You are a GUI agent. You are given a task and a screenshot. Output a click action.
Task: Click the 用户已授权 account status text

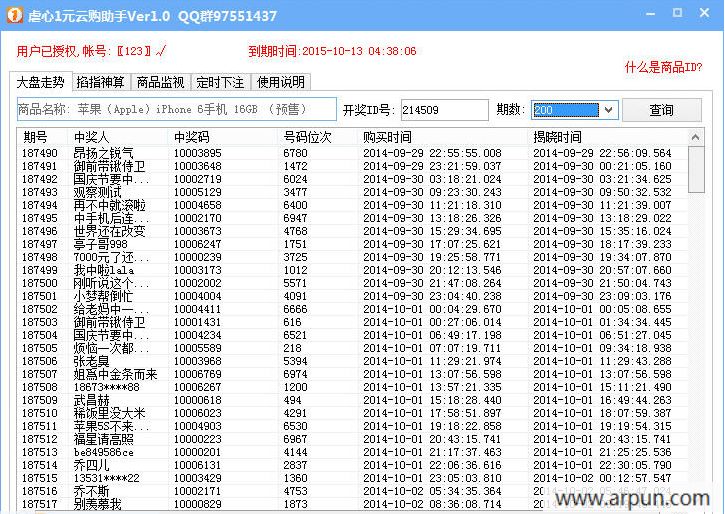pyautogui.click(x=91, y=51)
